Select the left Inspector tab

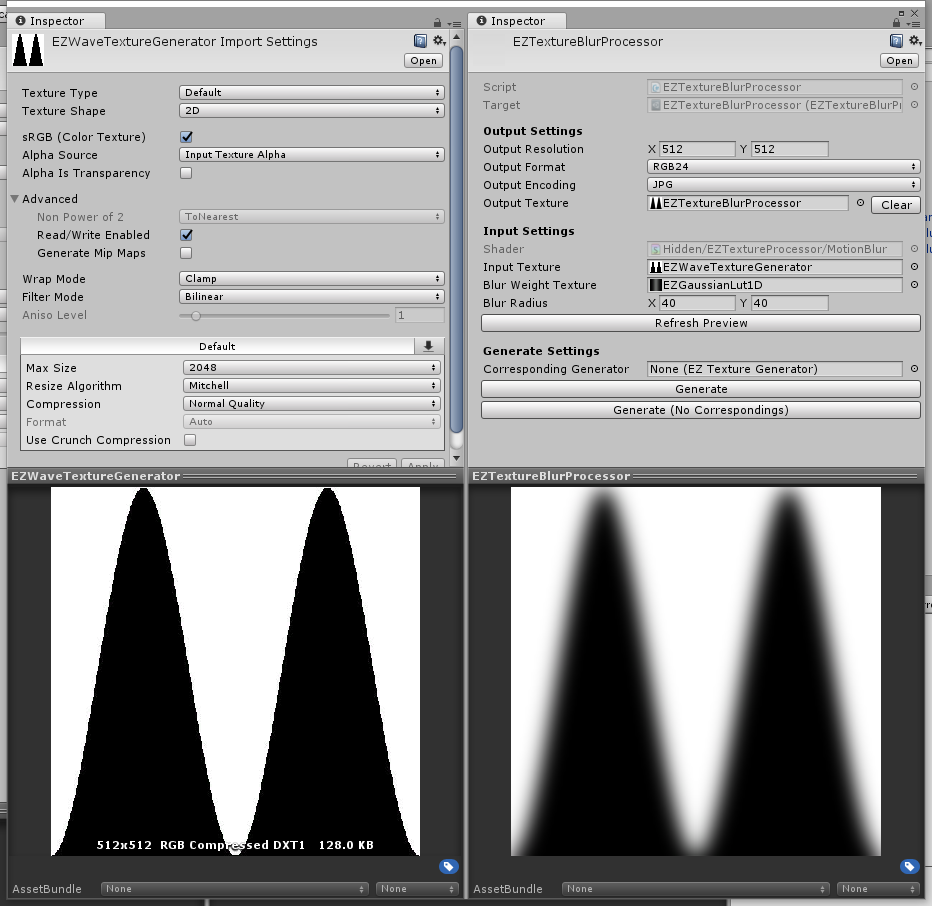coord(56,21)
